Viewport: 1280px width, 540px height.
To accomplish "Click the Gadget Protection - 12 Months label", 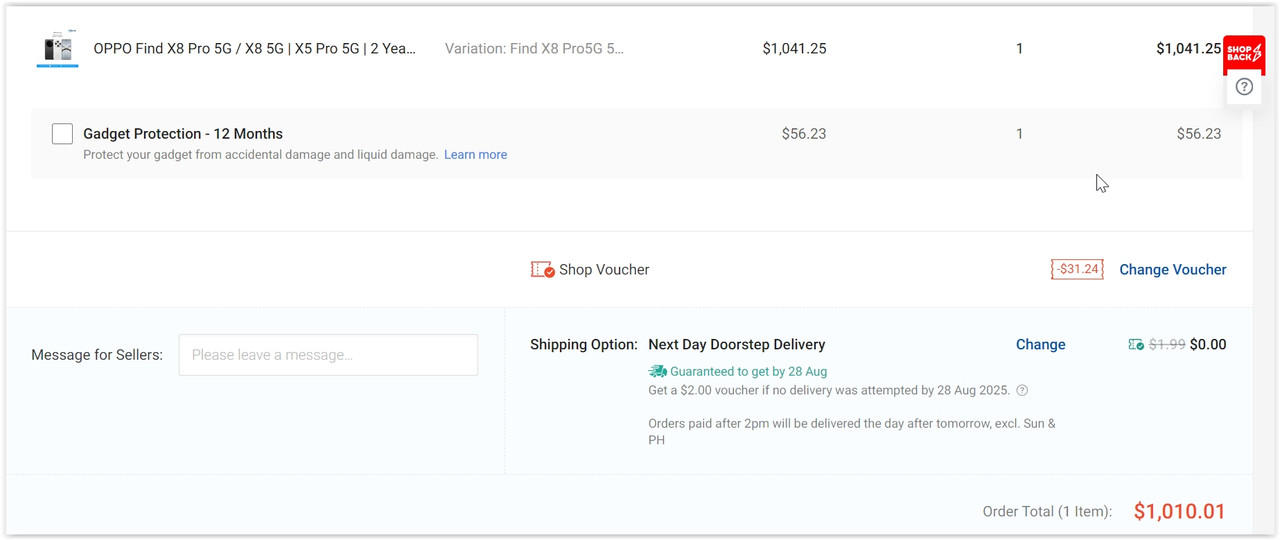I will [183, 134].
